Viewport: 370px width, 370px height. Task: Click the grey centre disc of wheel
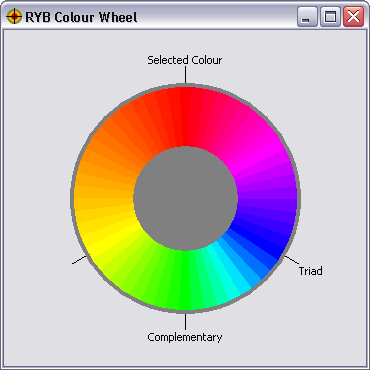tap(185, 198)
